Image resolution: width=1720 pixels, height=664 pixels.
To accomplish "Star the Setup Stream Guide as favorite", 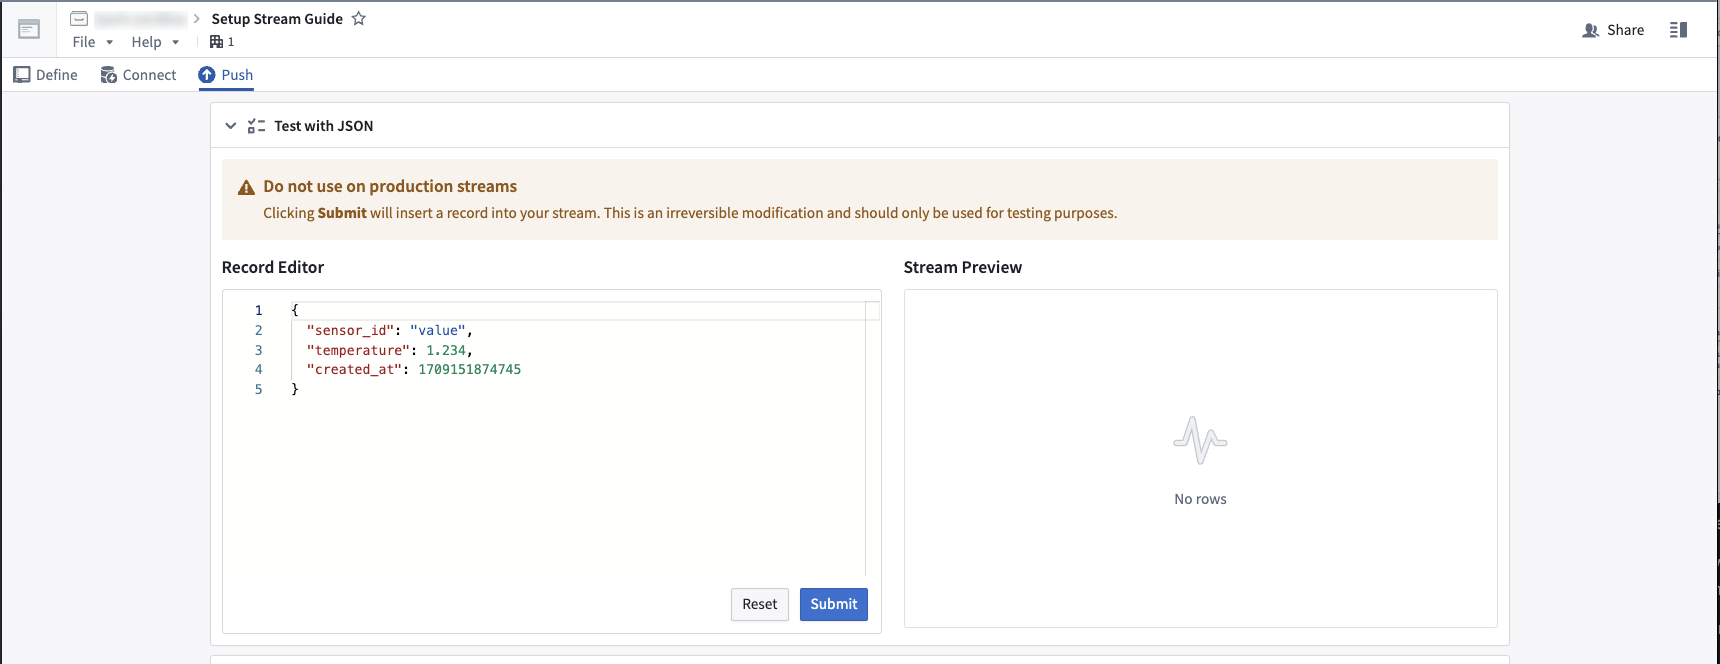I will 359,19.
